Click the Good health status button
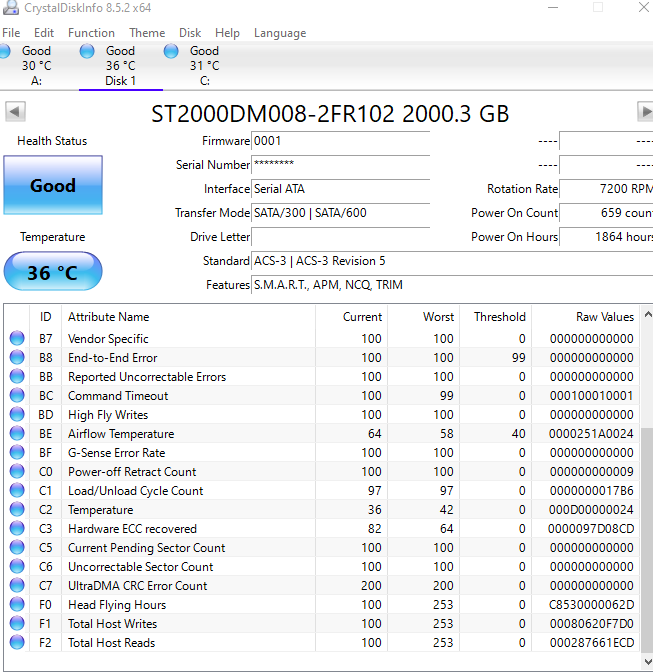 tap(53, 185)
